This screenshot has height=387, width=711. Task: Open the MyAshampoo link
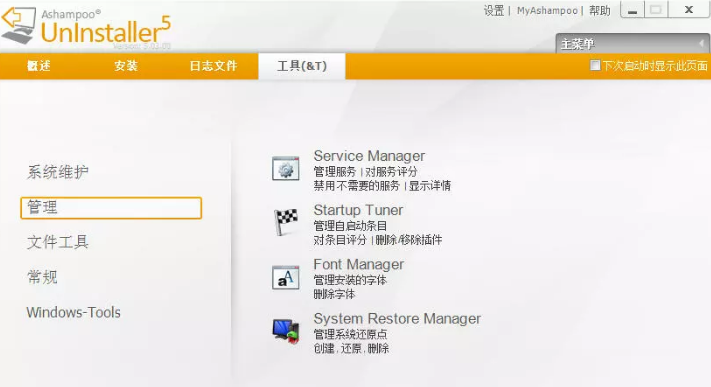(547, 10)
